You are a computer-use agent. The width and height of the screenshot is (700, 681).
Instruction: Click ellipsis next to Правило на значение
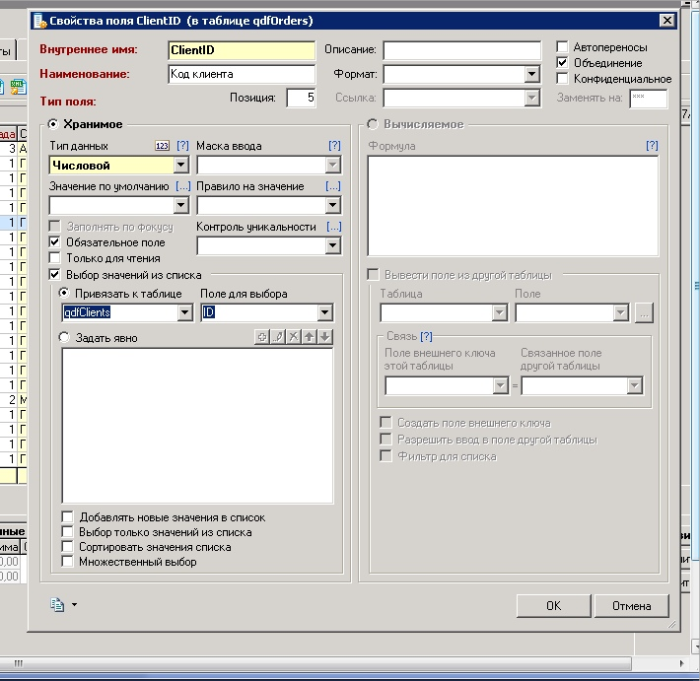pos(333,187)
